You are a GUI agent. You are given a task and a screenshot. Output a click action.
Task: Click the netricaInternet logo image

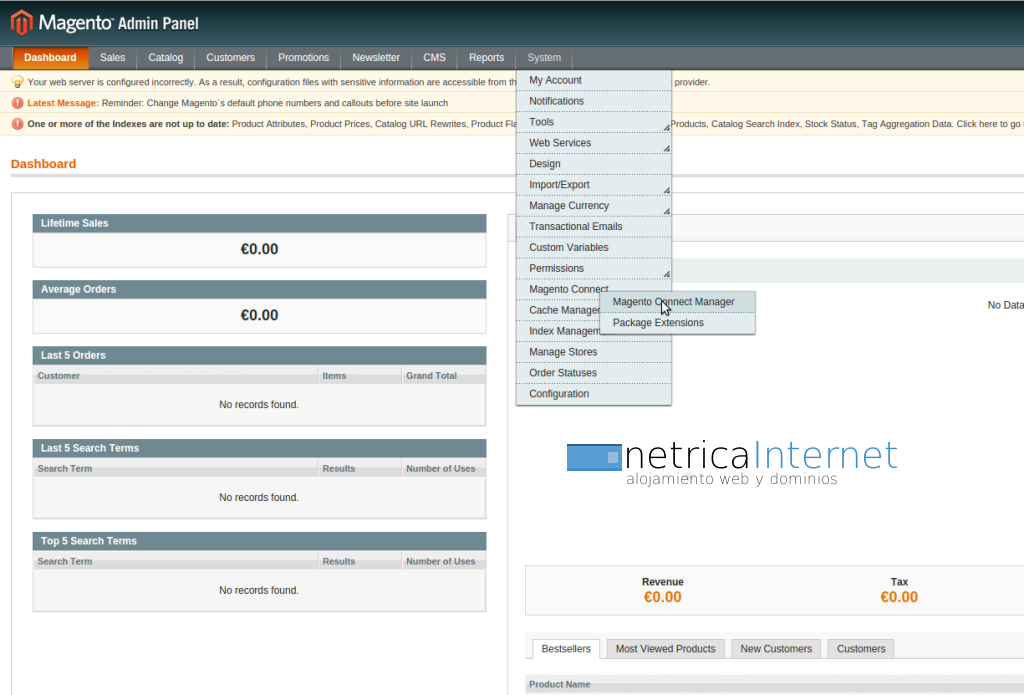tap(732, 462)
